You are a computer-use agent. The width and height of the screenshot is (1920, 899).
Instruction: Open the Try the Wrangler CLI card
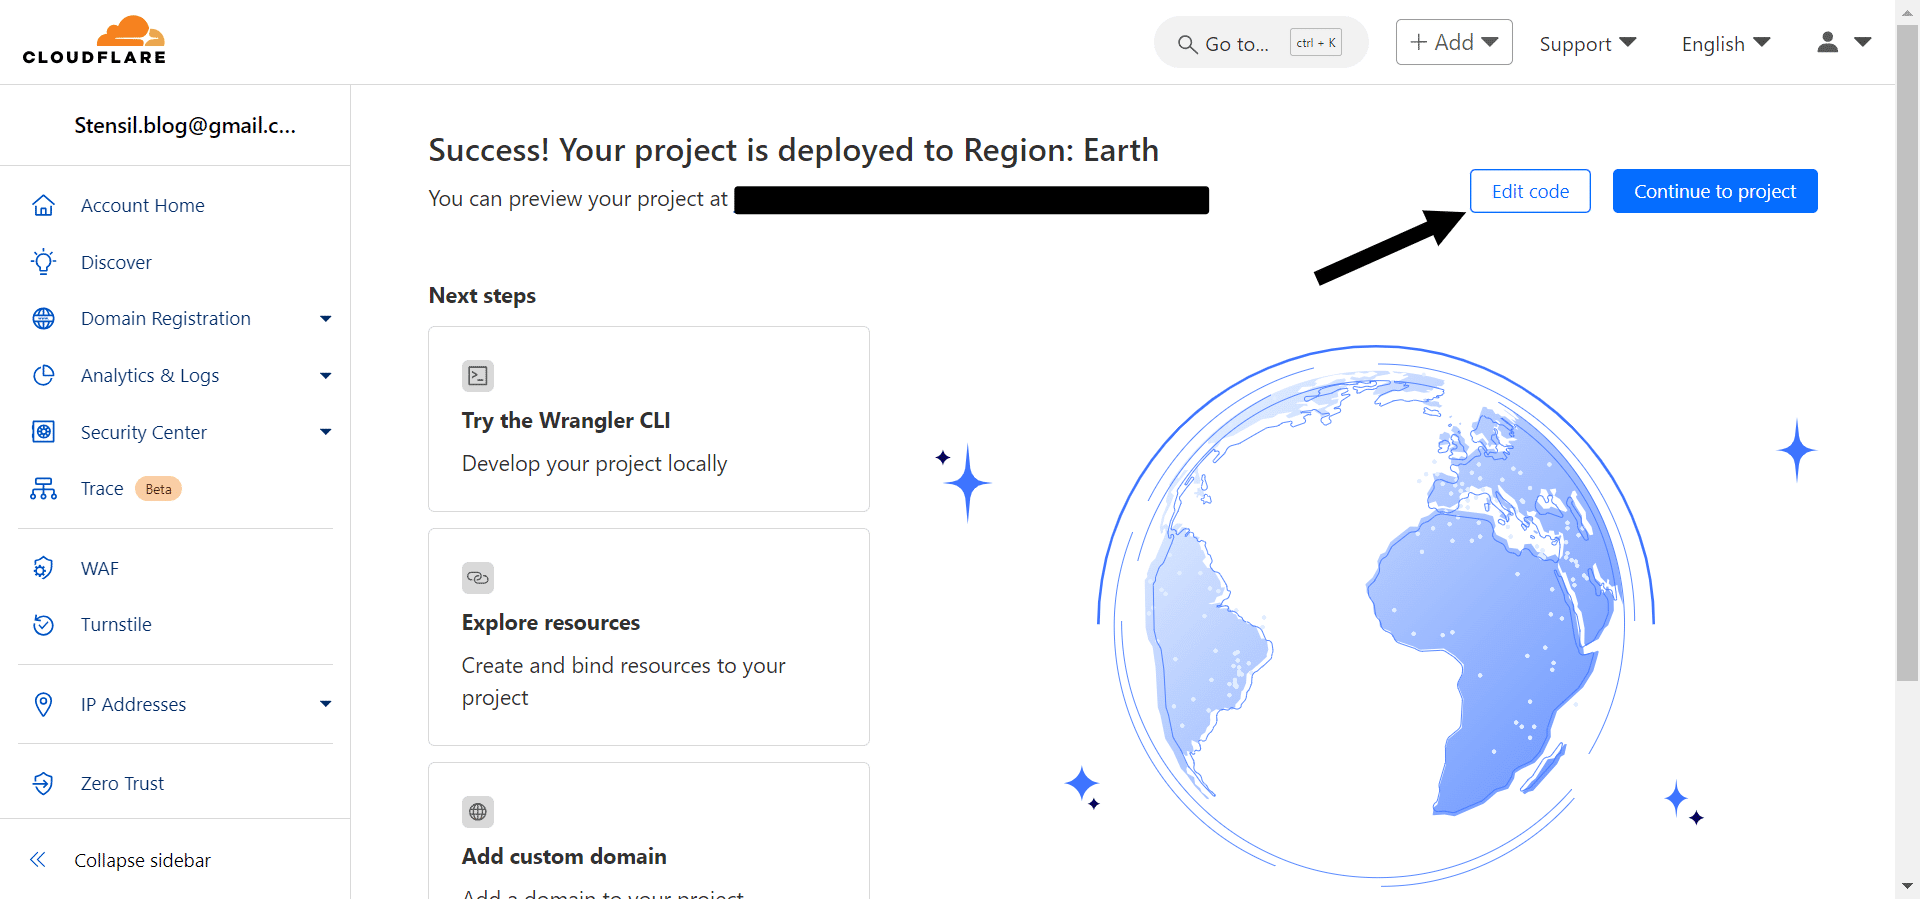point(648,419)
